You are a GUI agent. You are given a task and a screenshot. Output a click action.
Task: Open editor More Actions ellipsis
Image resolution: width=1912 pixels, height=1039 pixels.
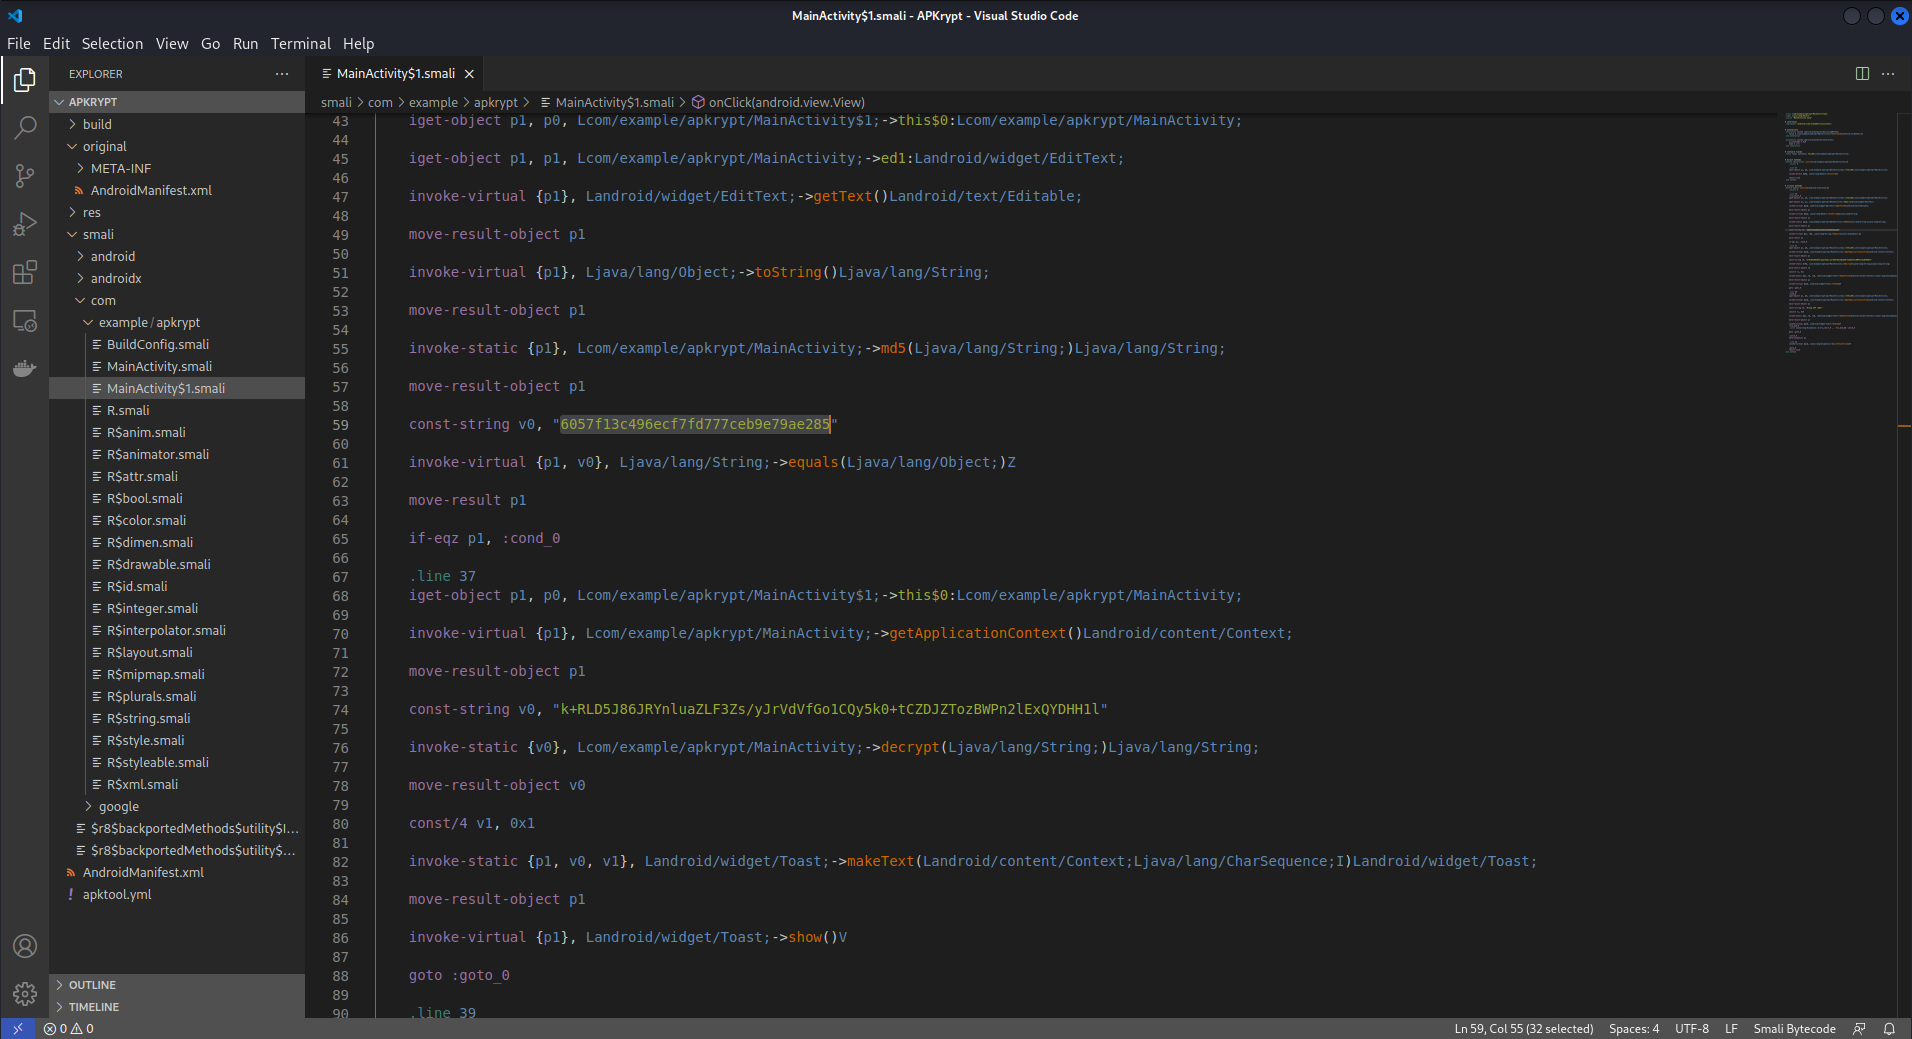pyautogui.click(x=1888, y=74)
